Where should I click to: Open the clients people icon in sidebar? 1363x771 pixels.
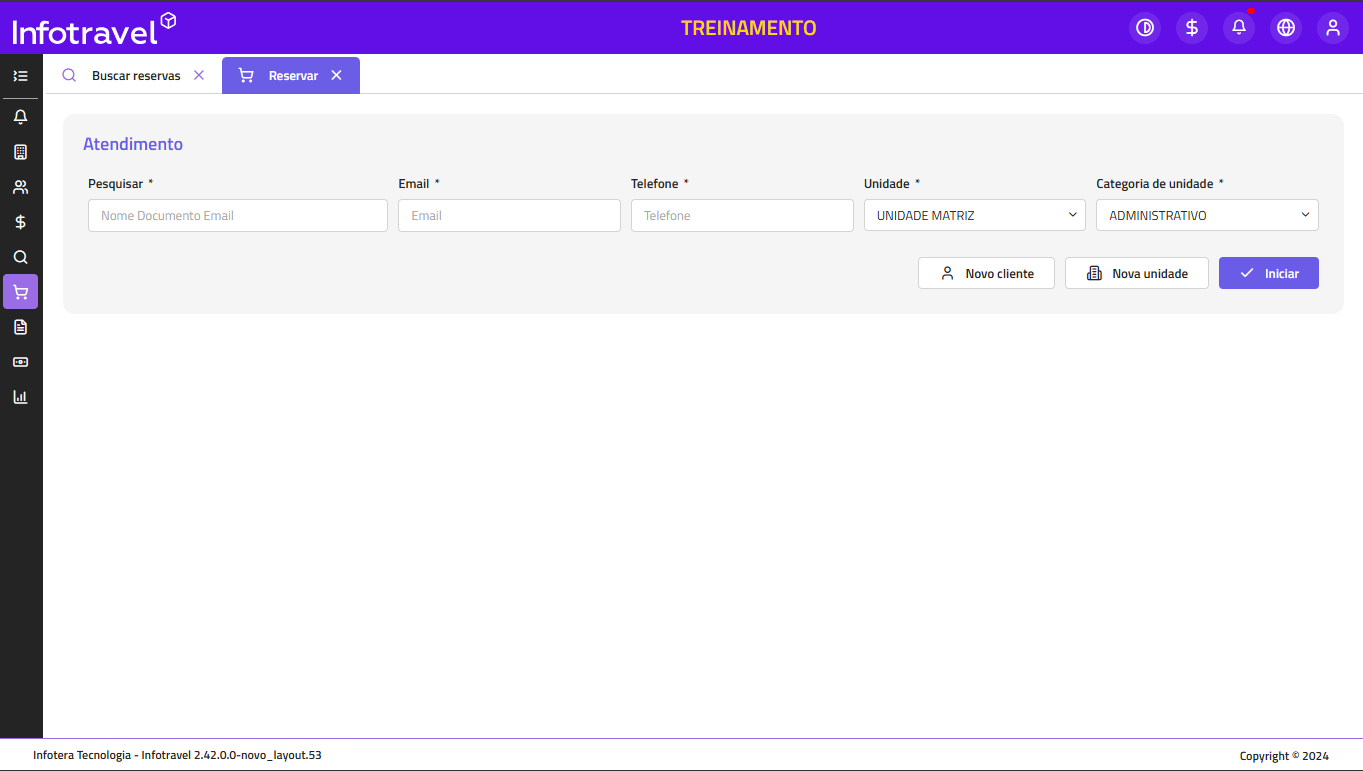[x=20, y=187]
